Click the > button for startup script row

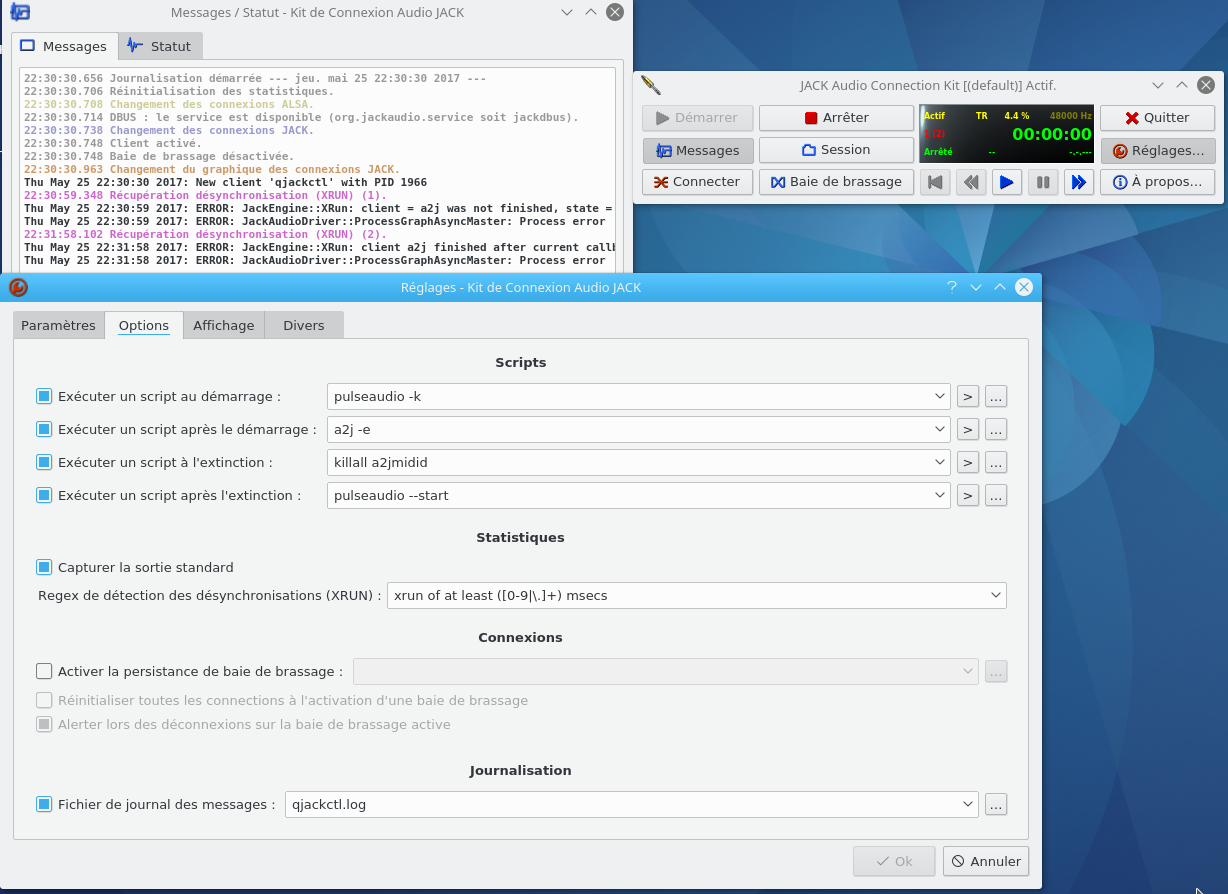coord(967,397)
